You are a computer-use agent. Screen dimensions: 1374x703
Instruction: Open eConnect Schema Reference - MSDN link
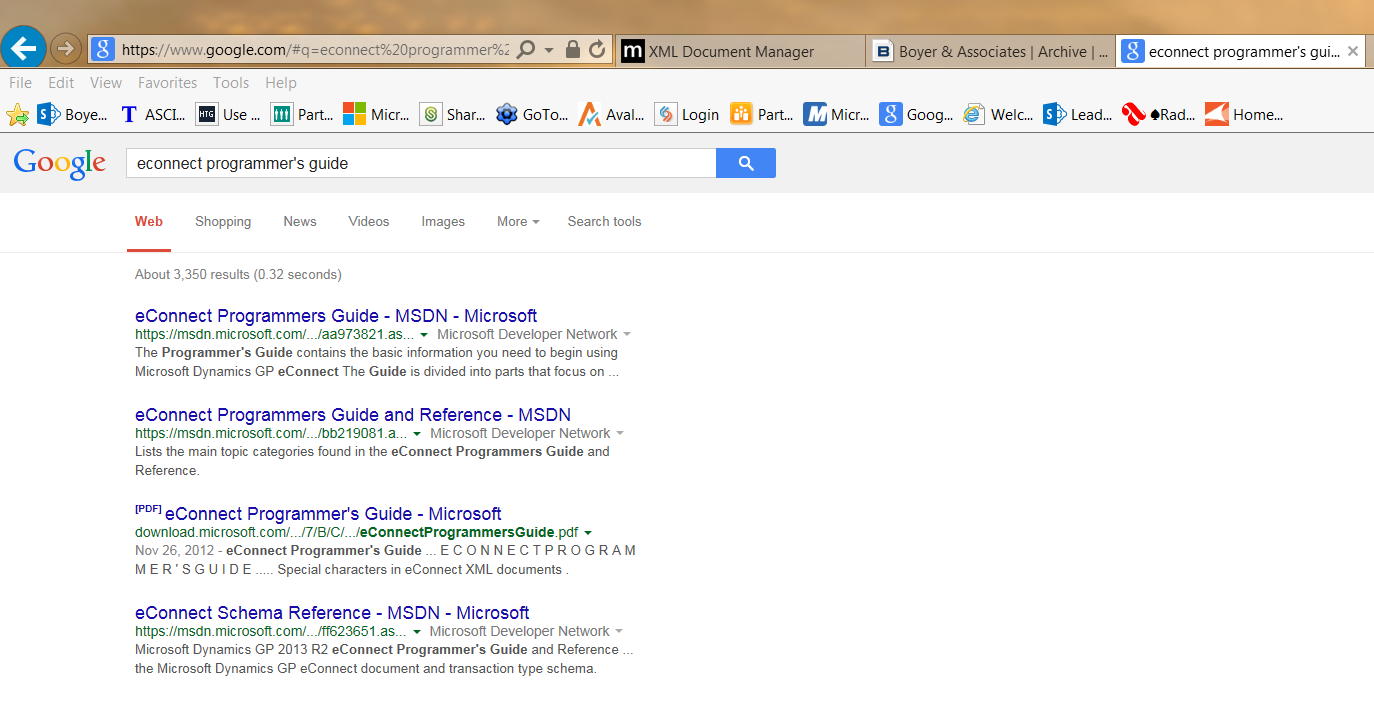click(x=332, y=613)
